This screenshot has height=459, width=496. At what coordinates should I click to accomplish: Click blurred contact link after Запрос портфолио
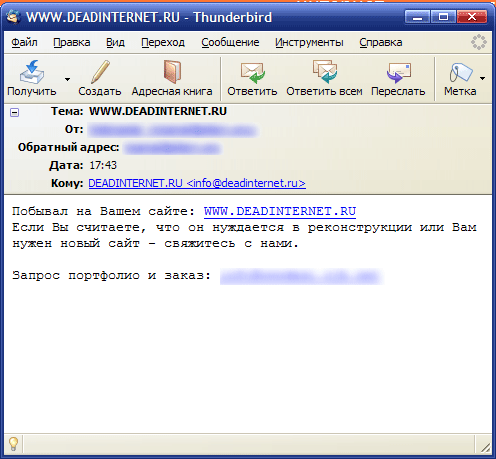(x=301, y=276)
